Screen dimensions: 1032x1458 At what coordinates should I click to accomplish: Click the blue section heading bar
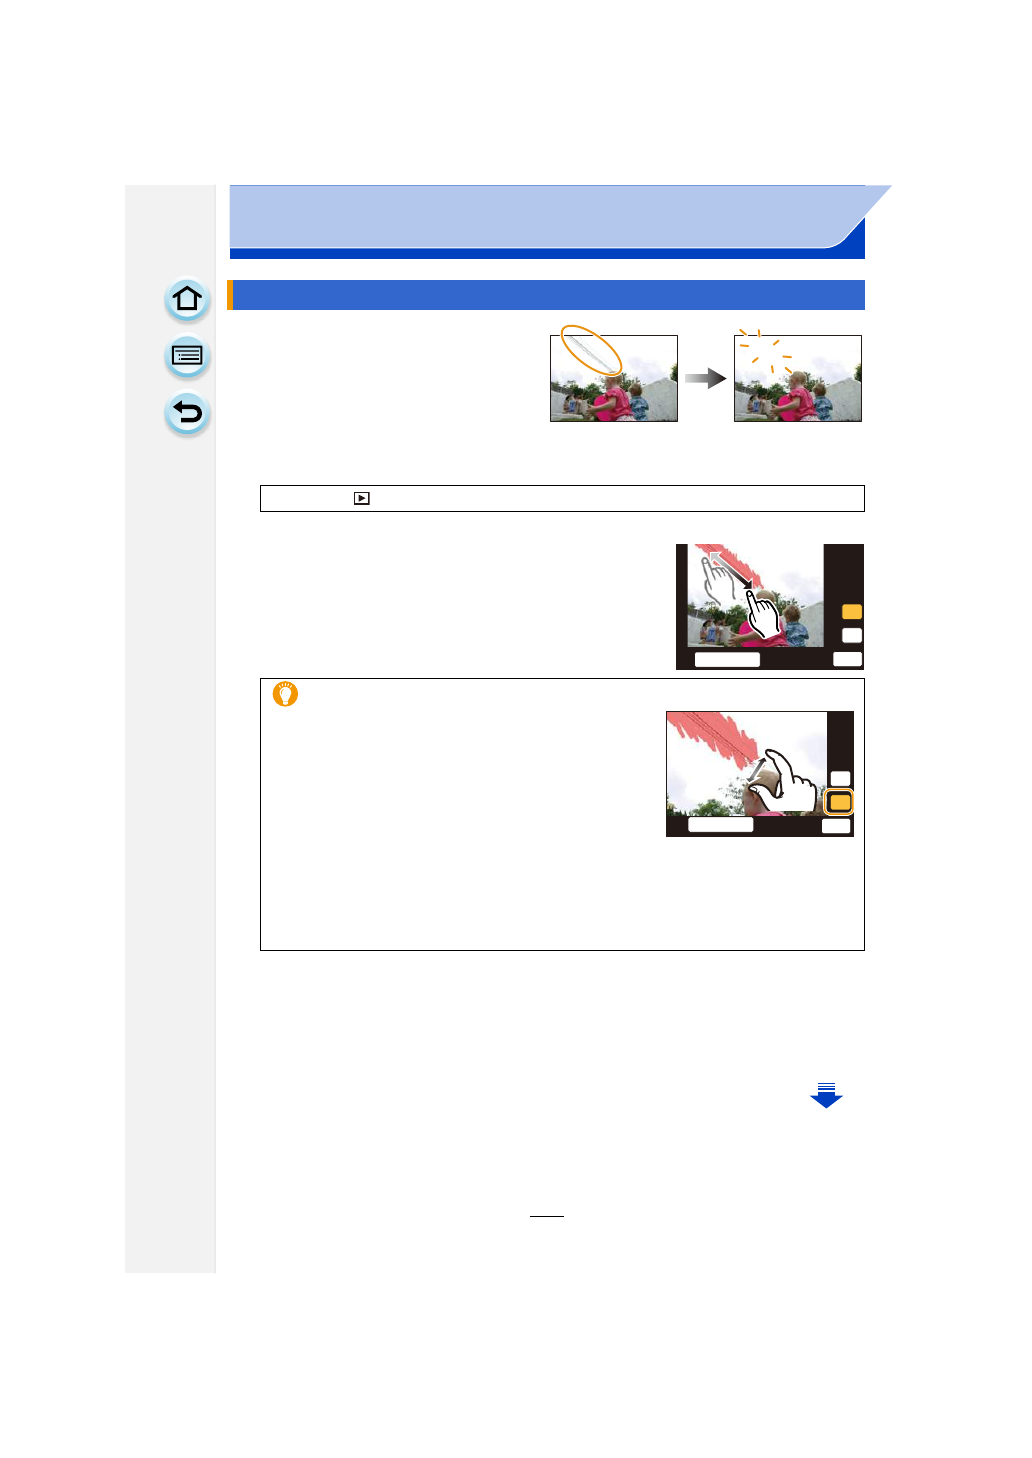tap(547, 295)
